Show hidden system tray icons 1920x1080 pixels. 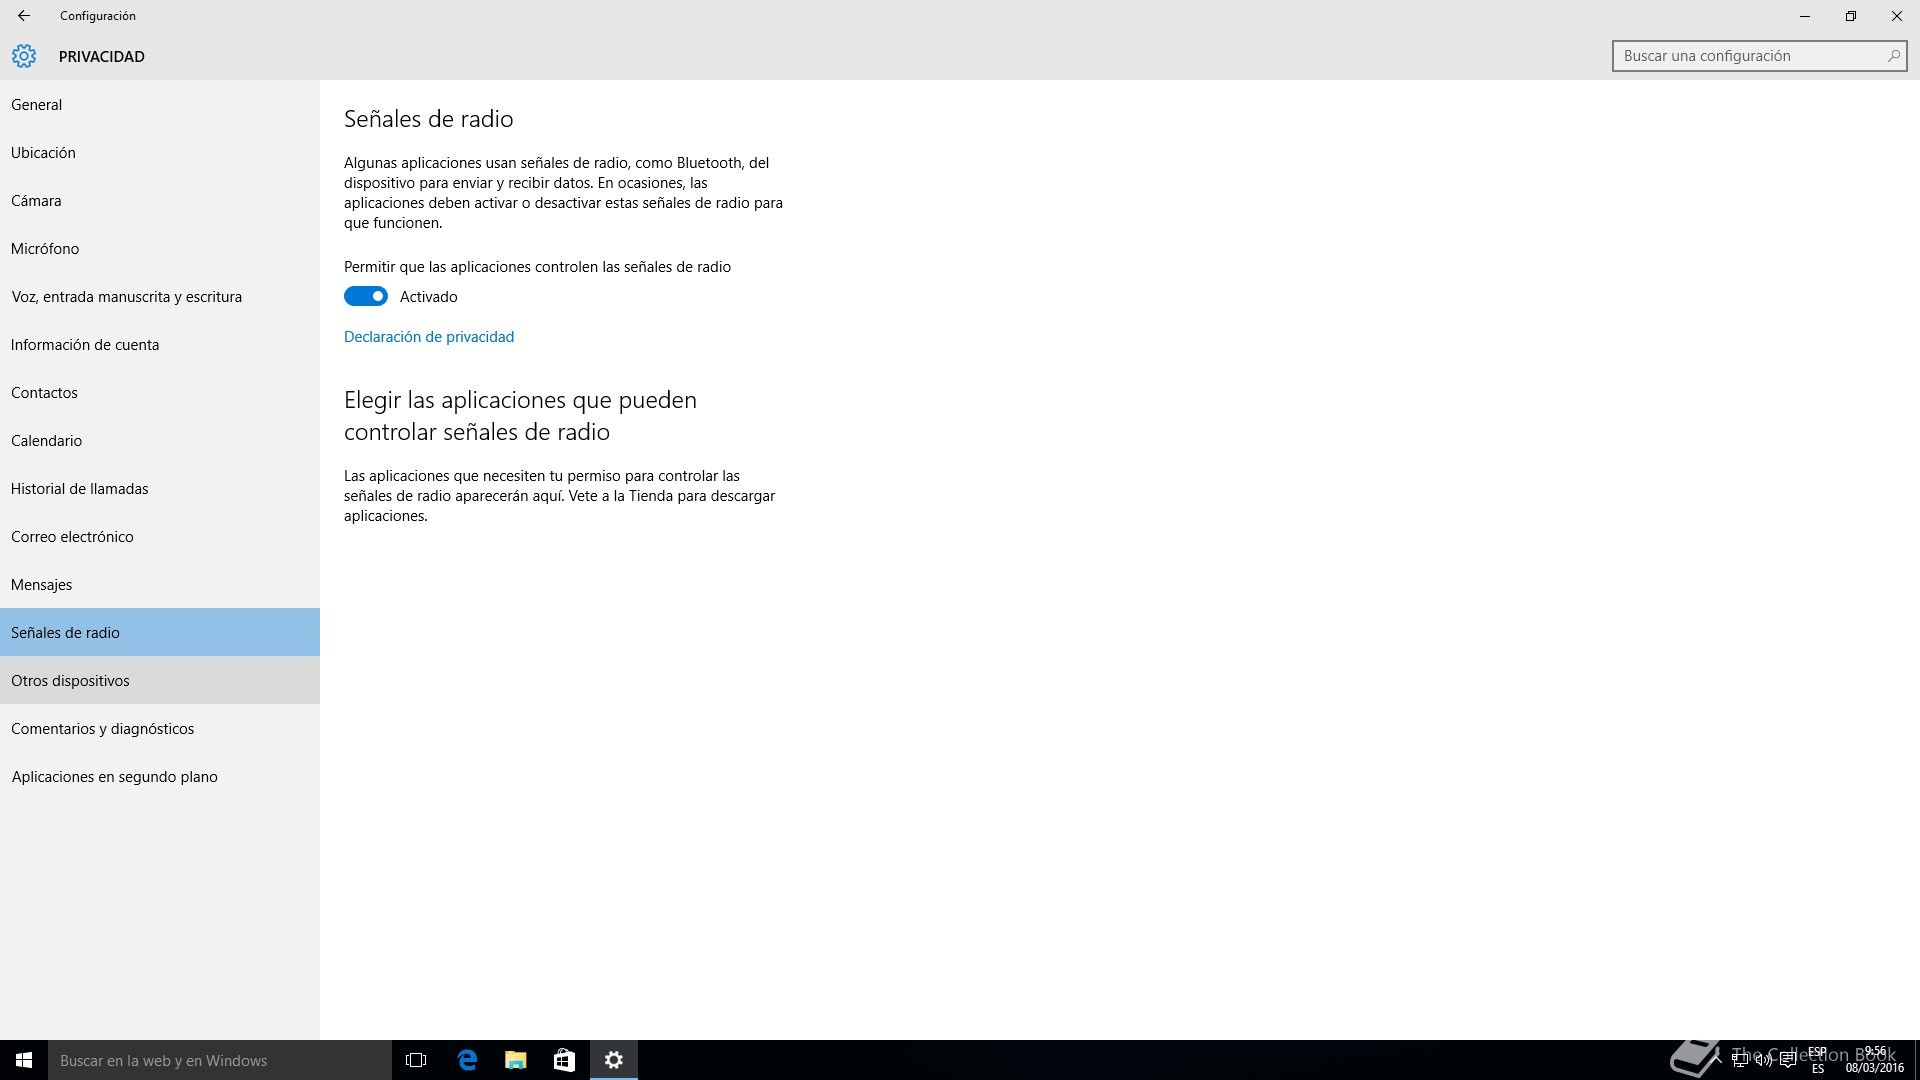[x=1716, y=1061]
